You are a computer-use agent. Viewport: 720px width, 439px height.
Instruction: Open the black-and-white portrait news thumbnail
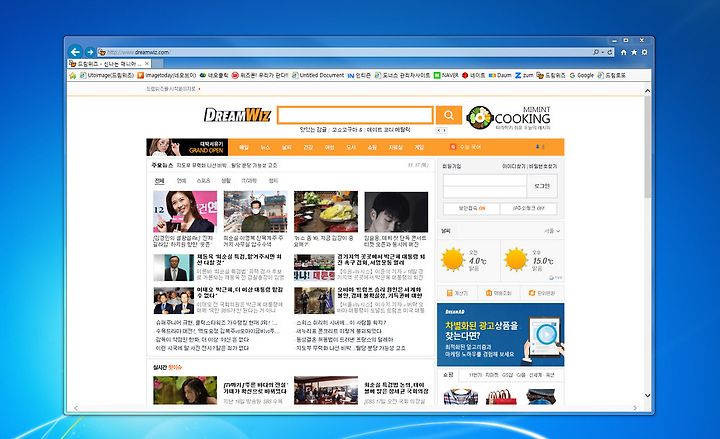pyautogui.click(x=396, y=212)
